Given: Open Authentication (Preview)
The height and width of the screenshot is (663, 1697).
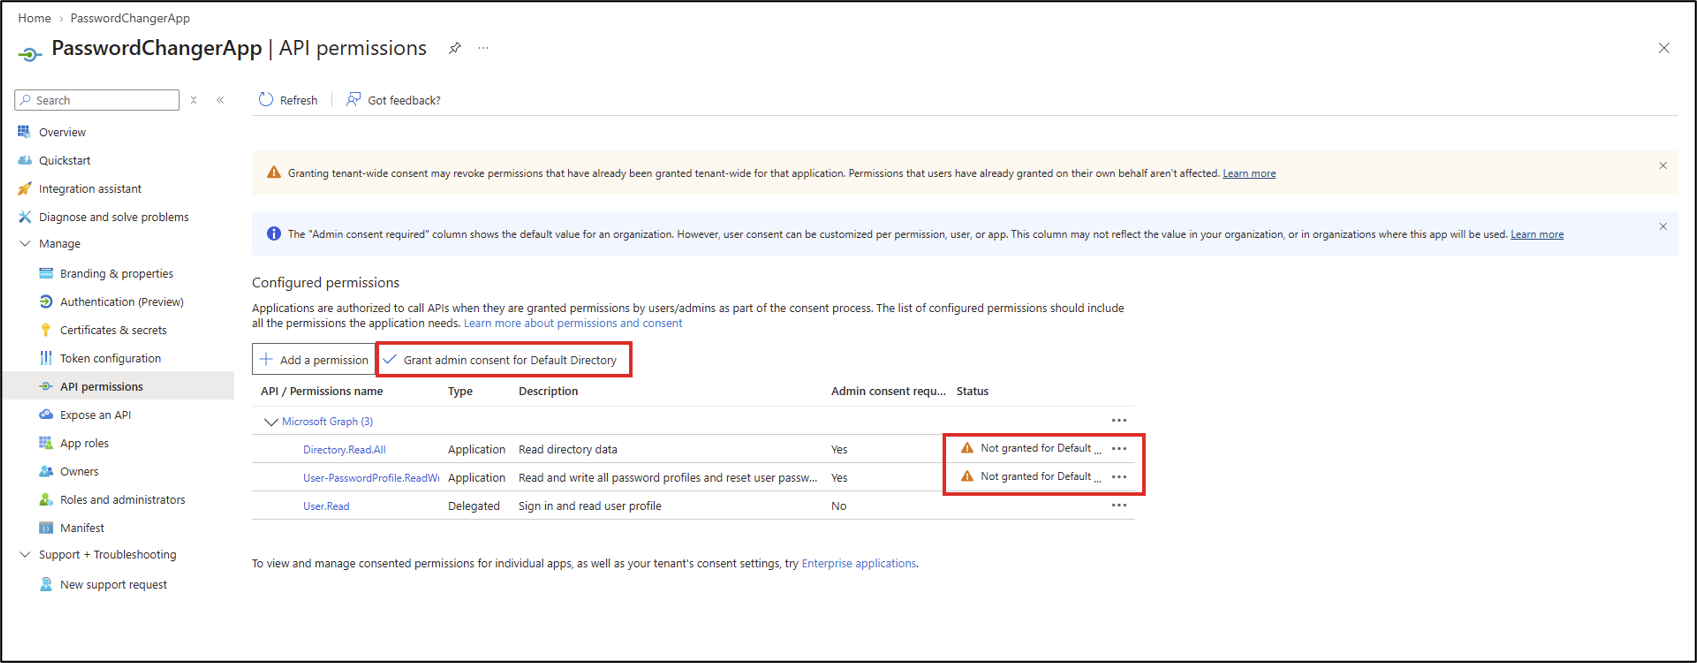Looking at the screenshot, I should pyautogui.click(x=122, y=302).
